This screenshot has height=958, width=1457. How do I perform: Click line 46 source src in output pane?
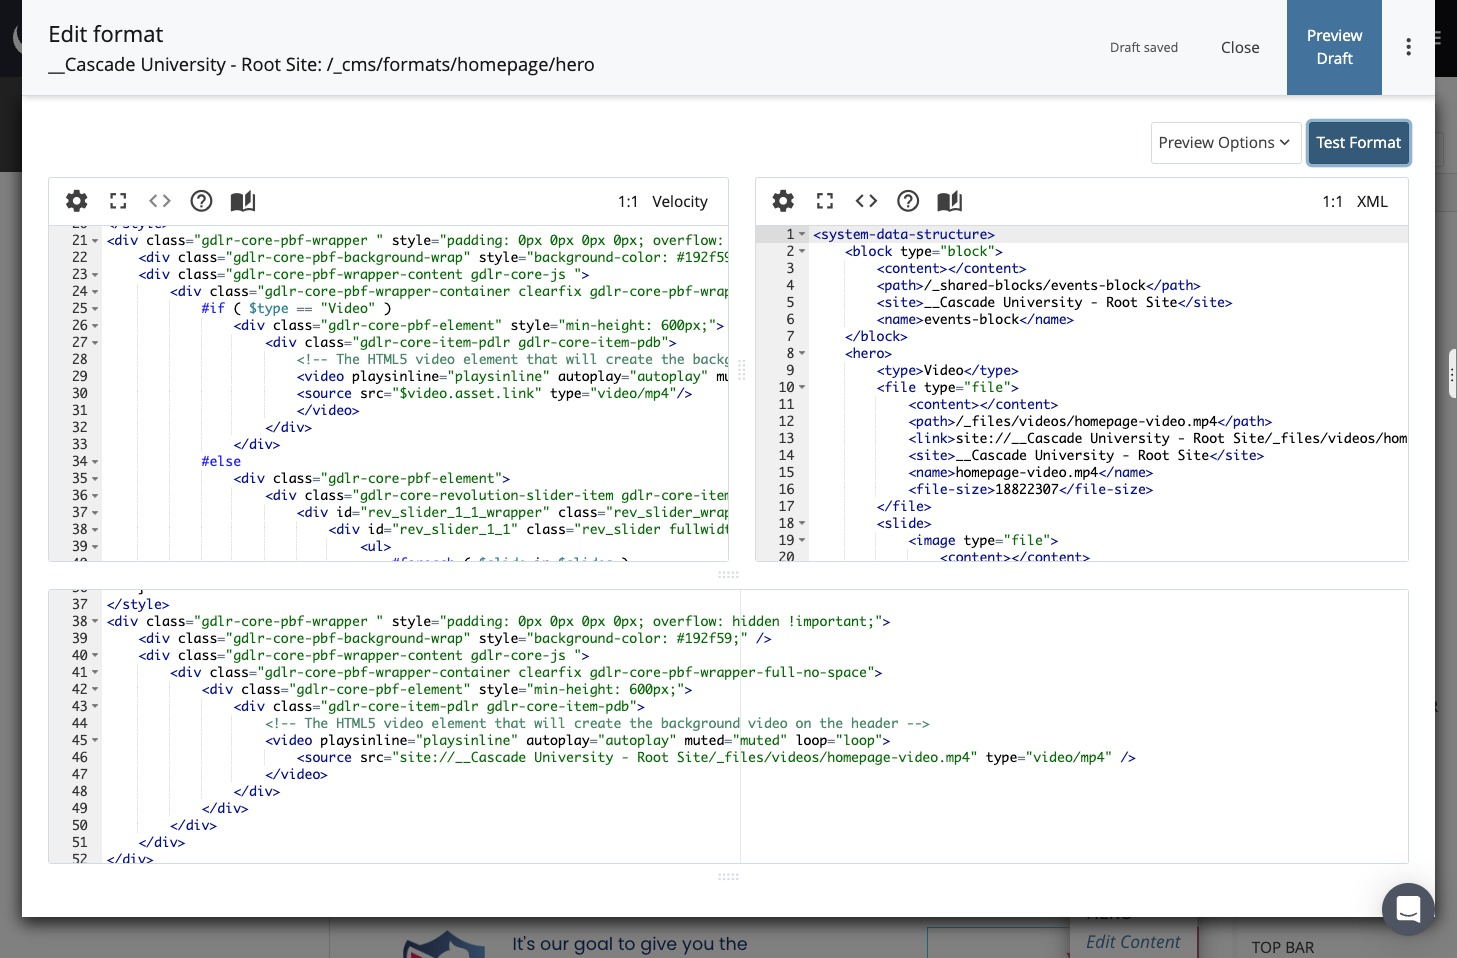[716, 758]
